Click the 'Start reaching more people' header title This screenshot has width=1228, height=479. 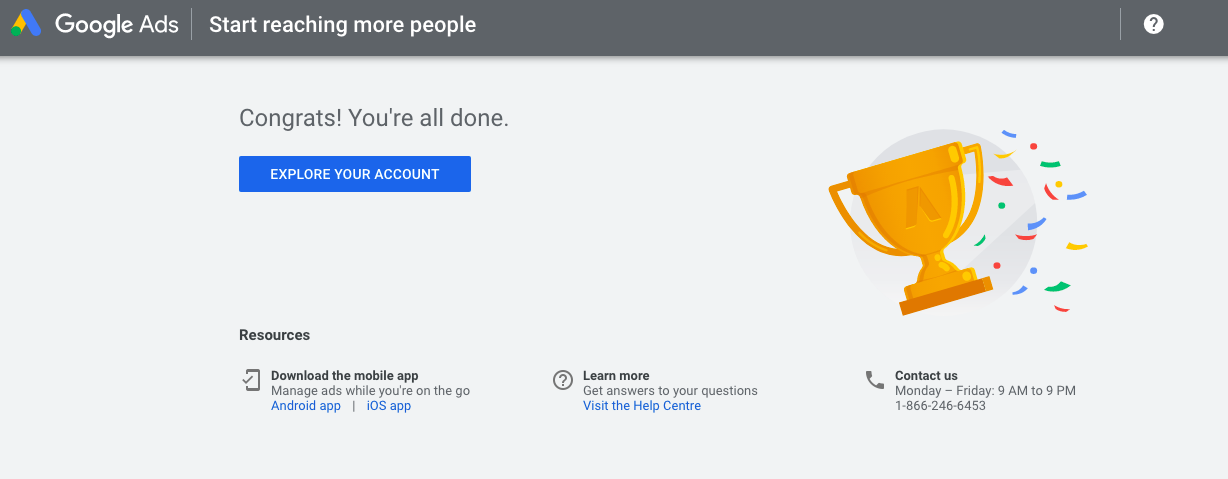click(x=342, y=24)
